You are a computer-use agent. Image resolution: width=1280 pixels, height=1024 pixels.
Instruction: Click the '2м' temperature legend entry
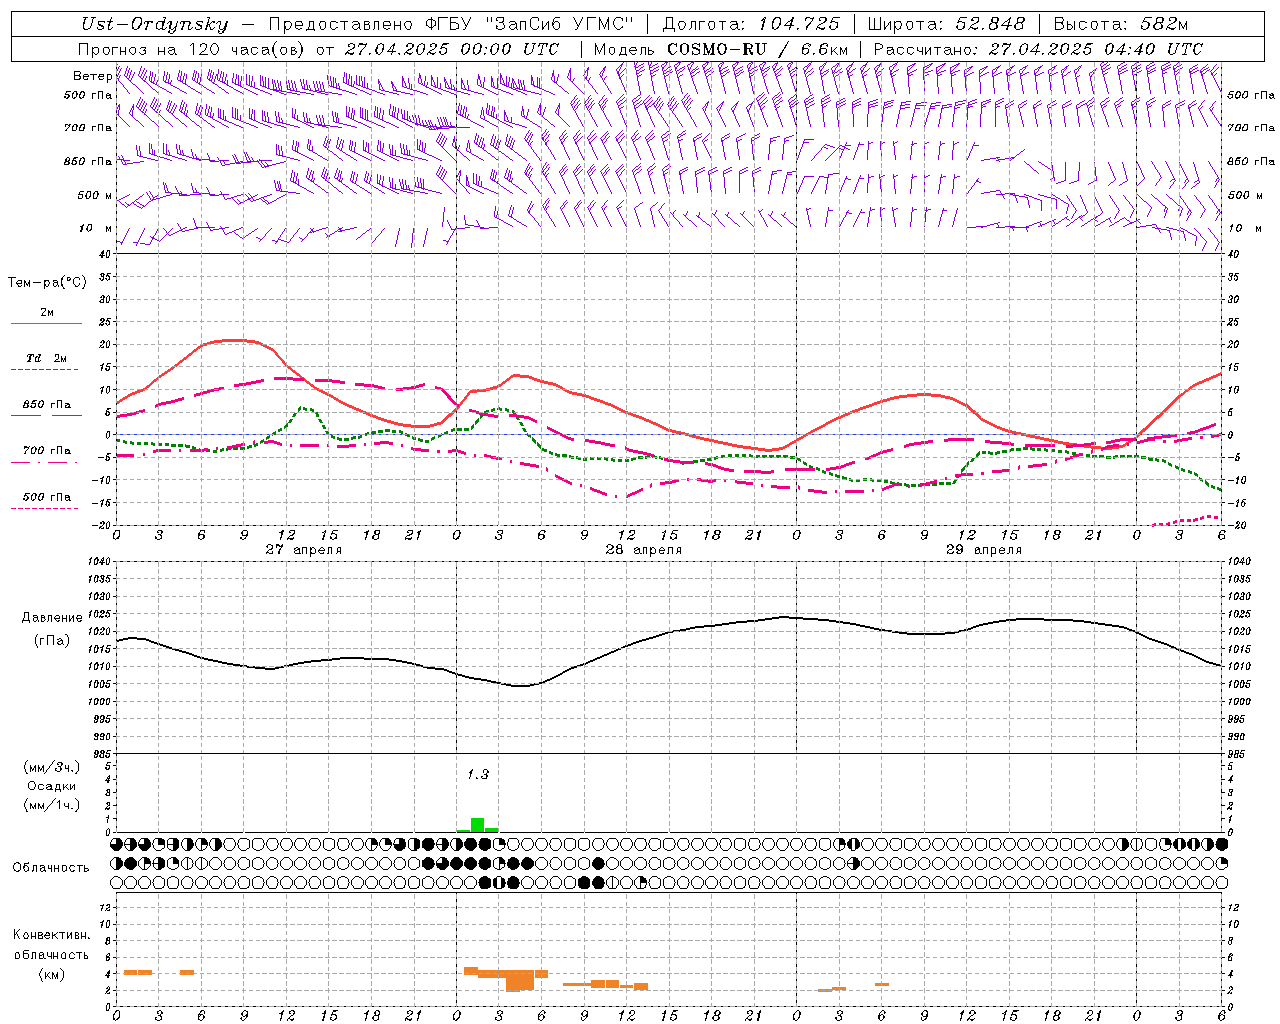47,313
